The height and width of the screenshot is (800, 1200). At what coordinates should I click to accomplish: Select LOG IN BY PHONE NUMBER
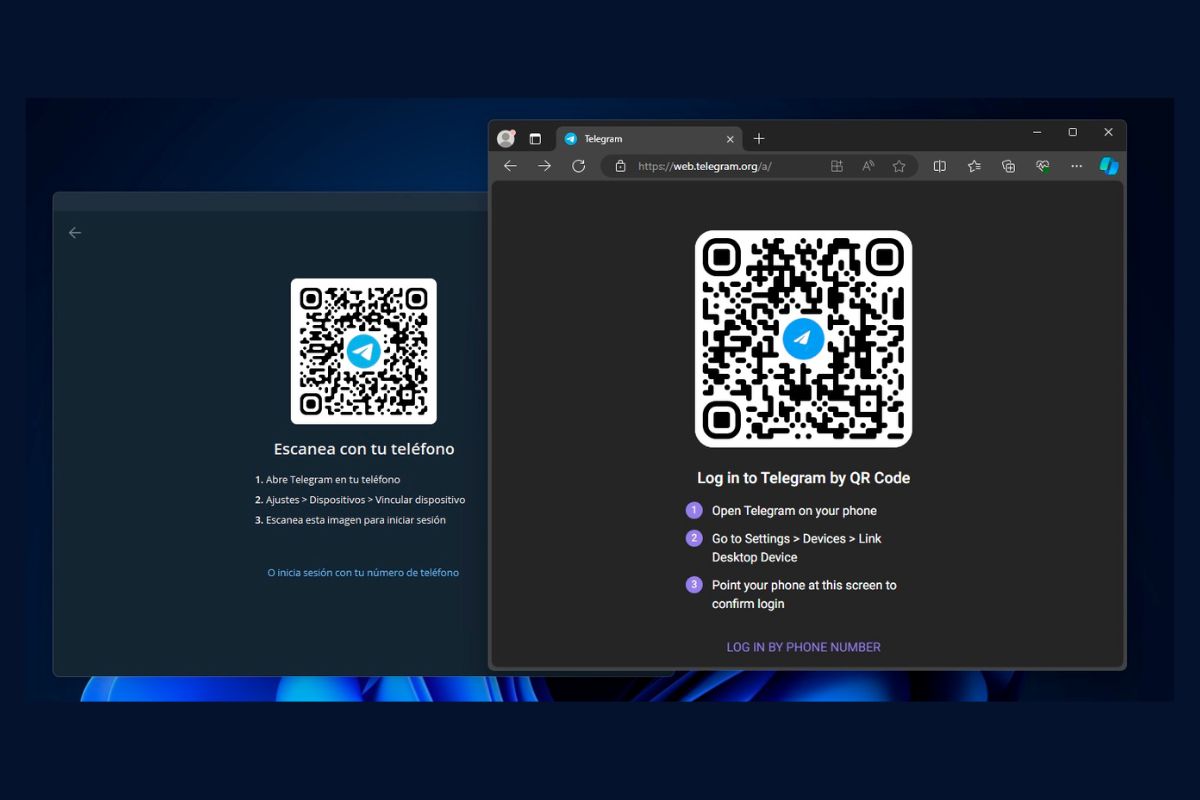pyautogui.click(x=803, y=647)
